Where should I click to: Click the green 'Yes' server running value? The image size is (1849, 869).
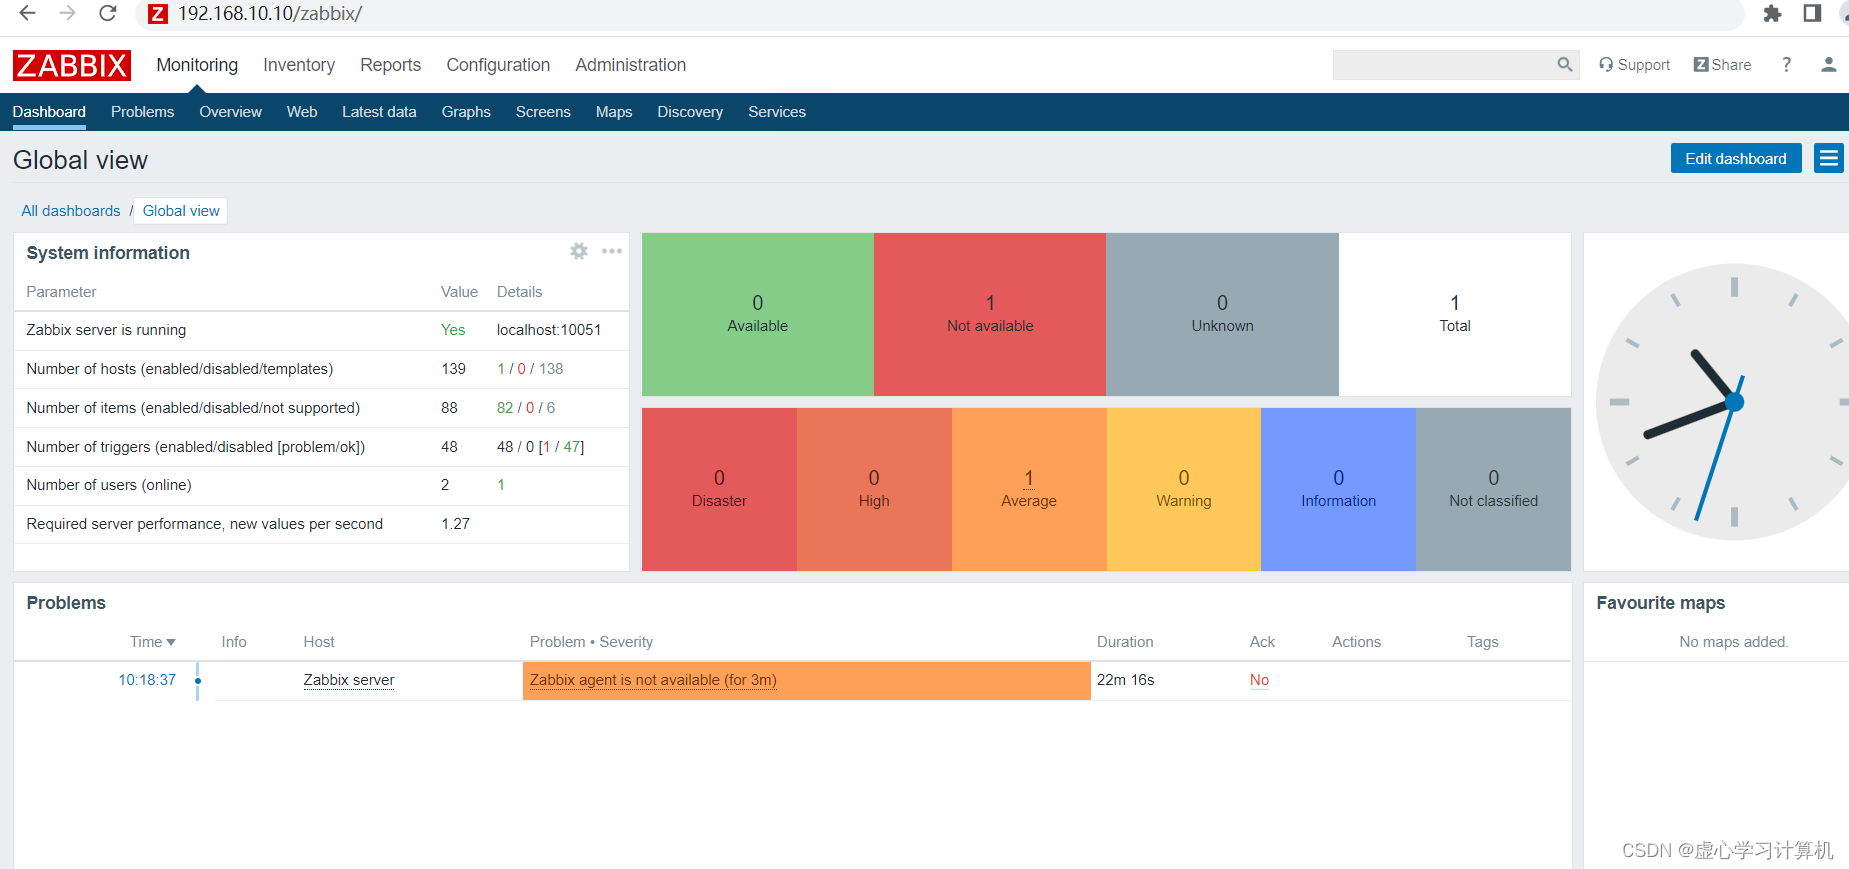453,330
